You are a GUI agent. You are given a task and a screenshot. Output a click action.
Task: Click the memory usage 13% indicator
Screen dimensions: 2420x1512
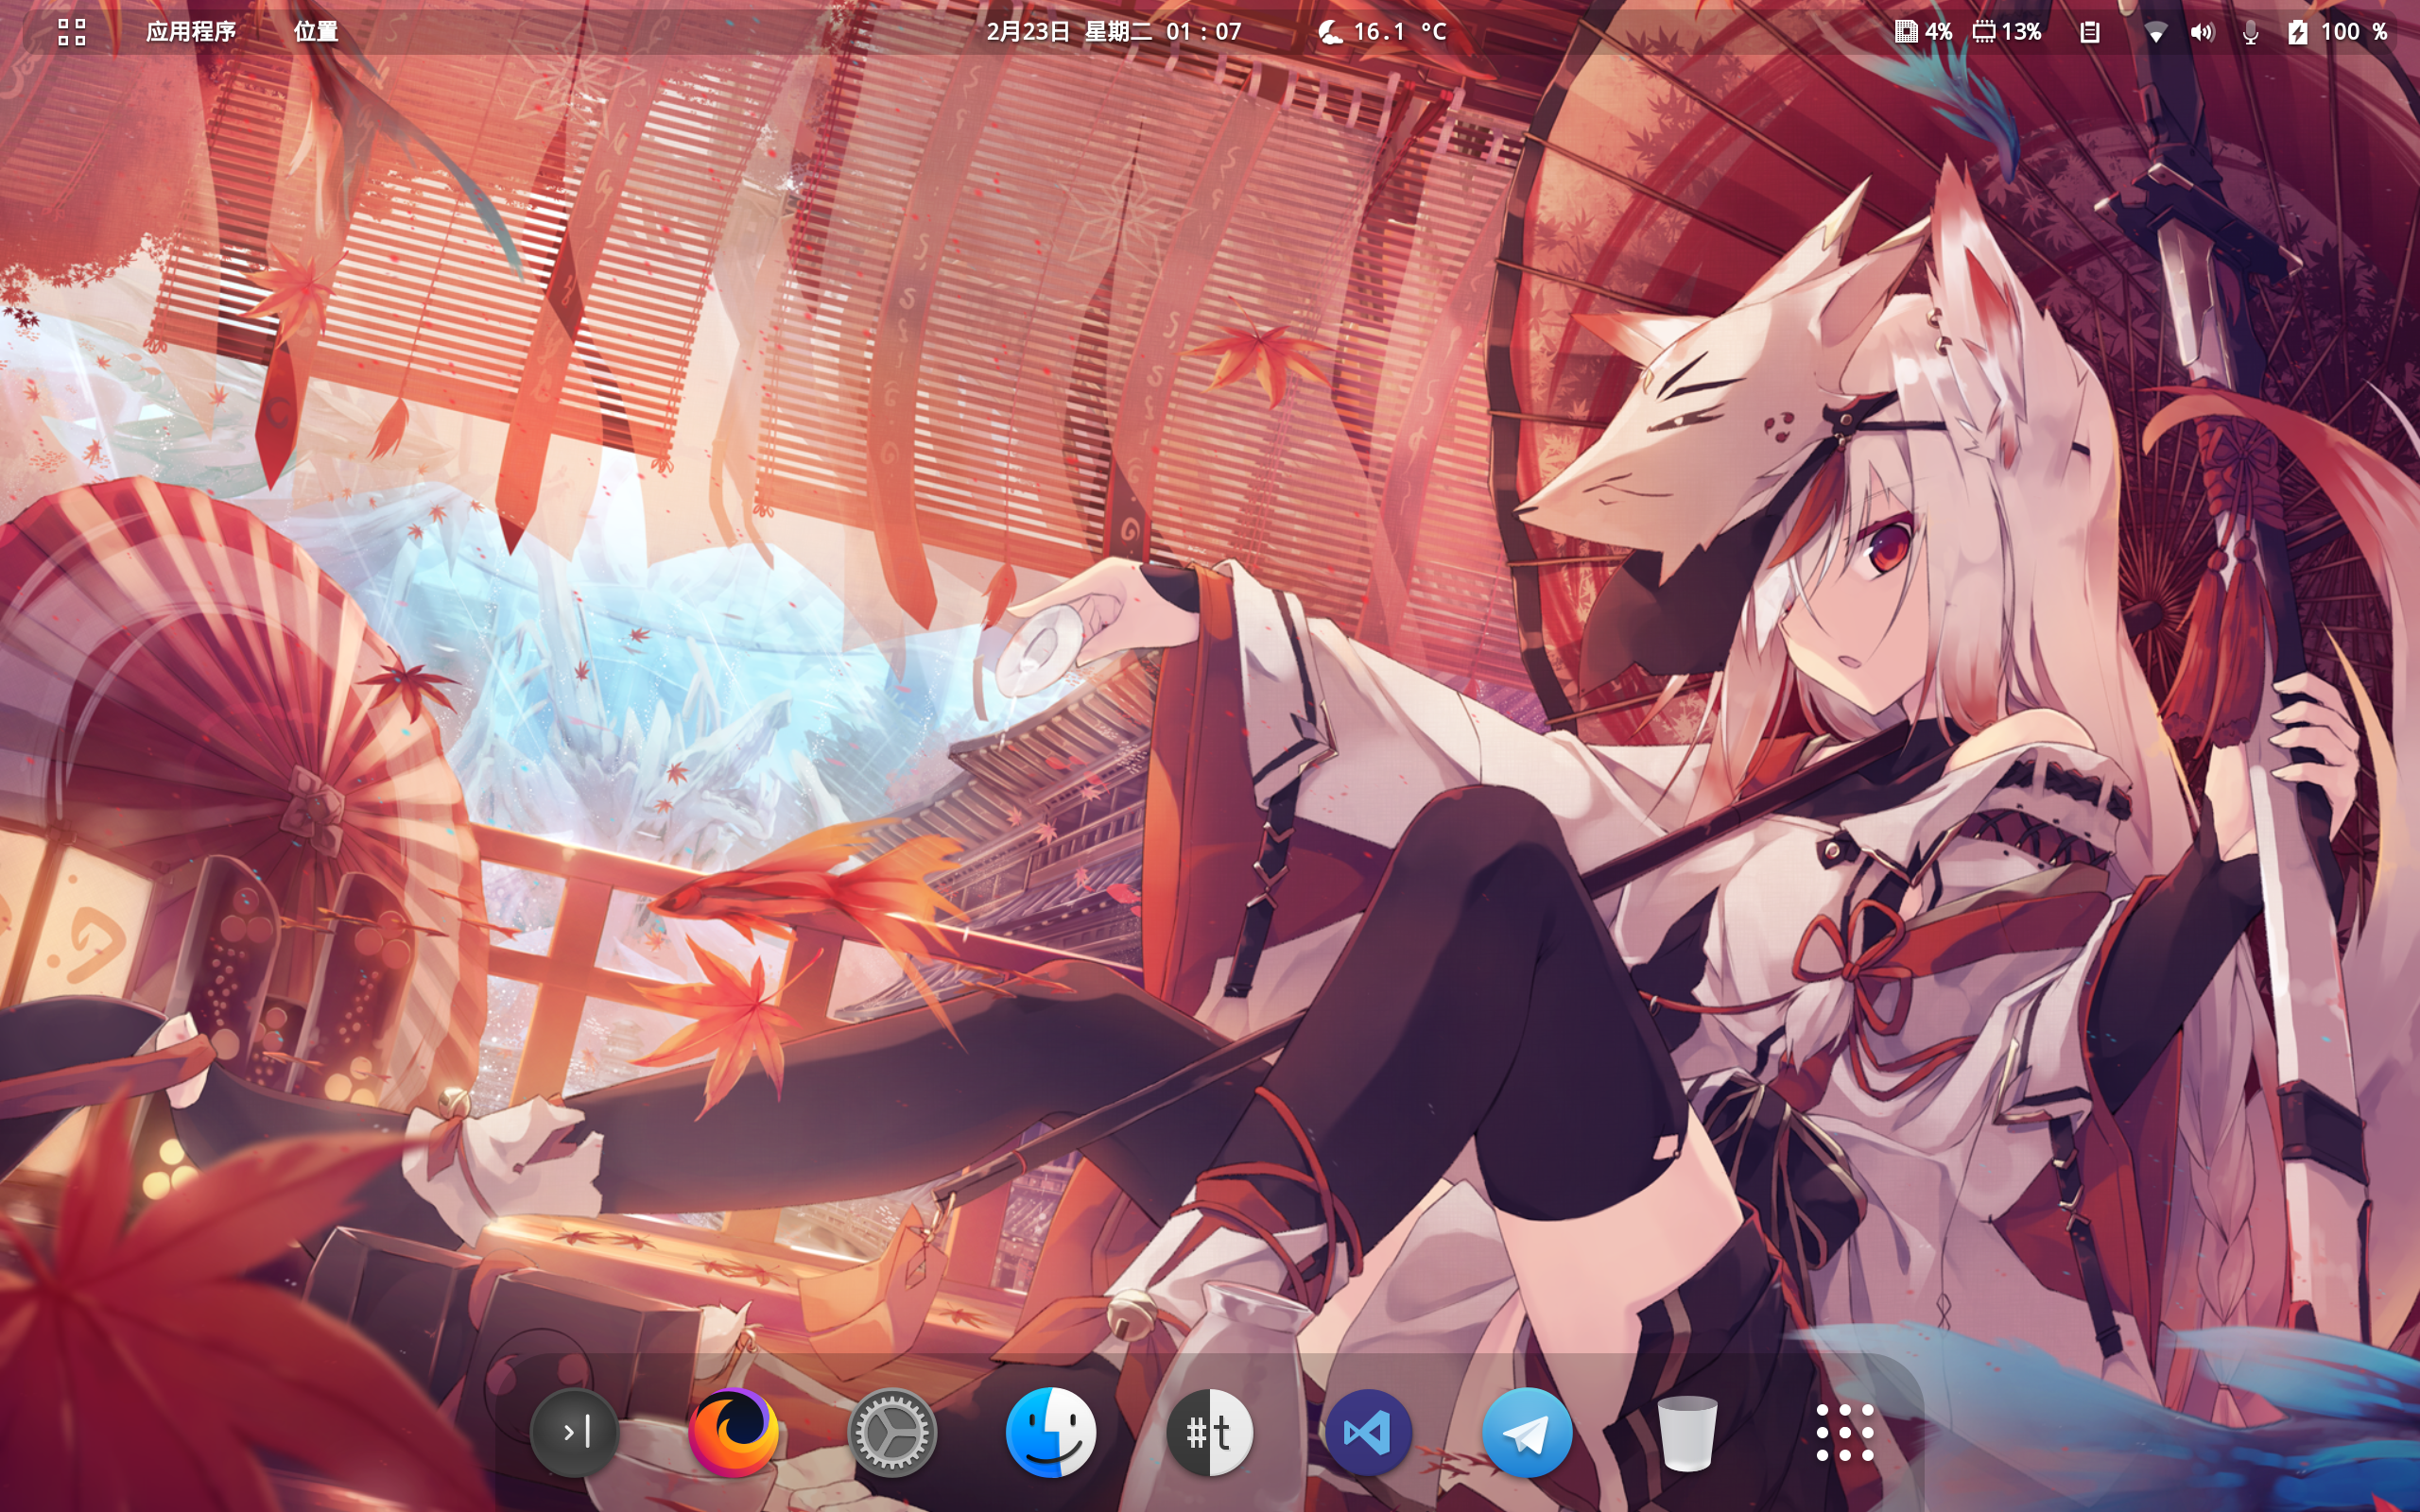(2006, 32)
